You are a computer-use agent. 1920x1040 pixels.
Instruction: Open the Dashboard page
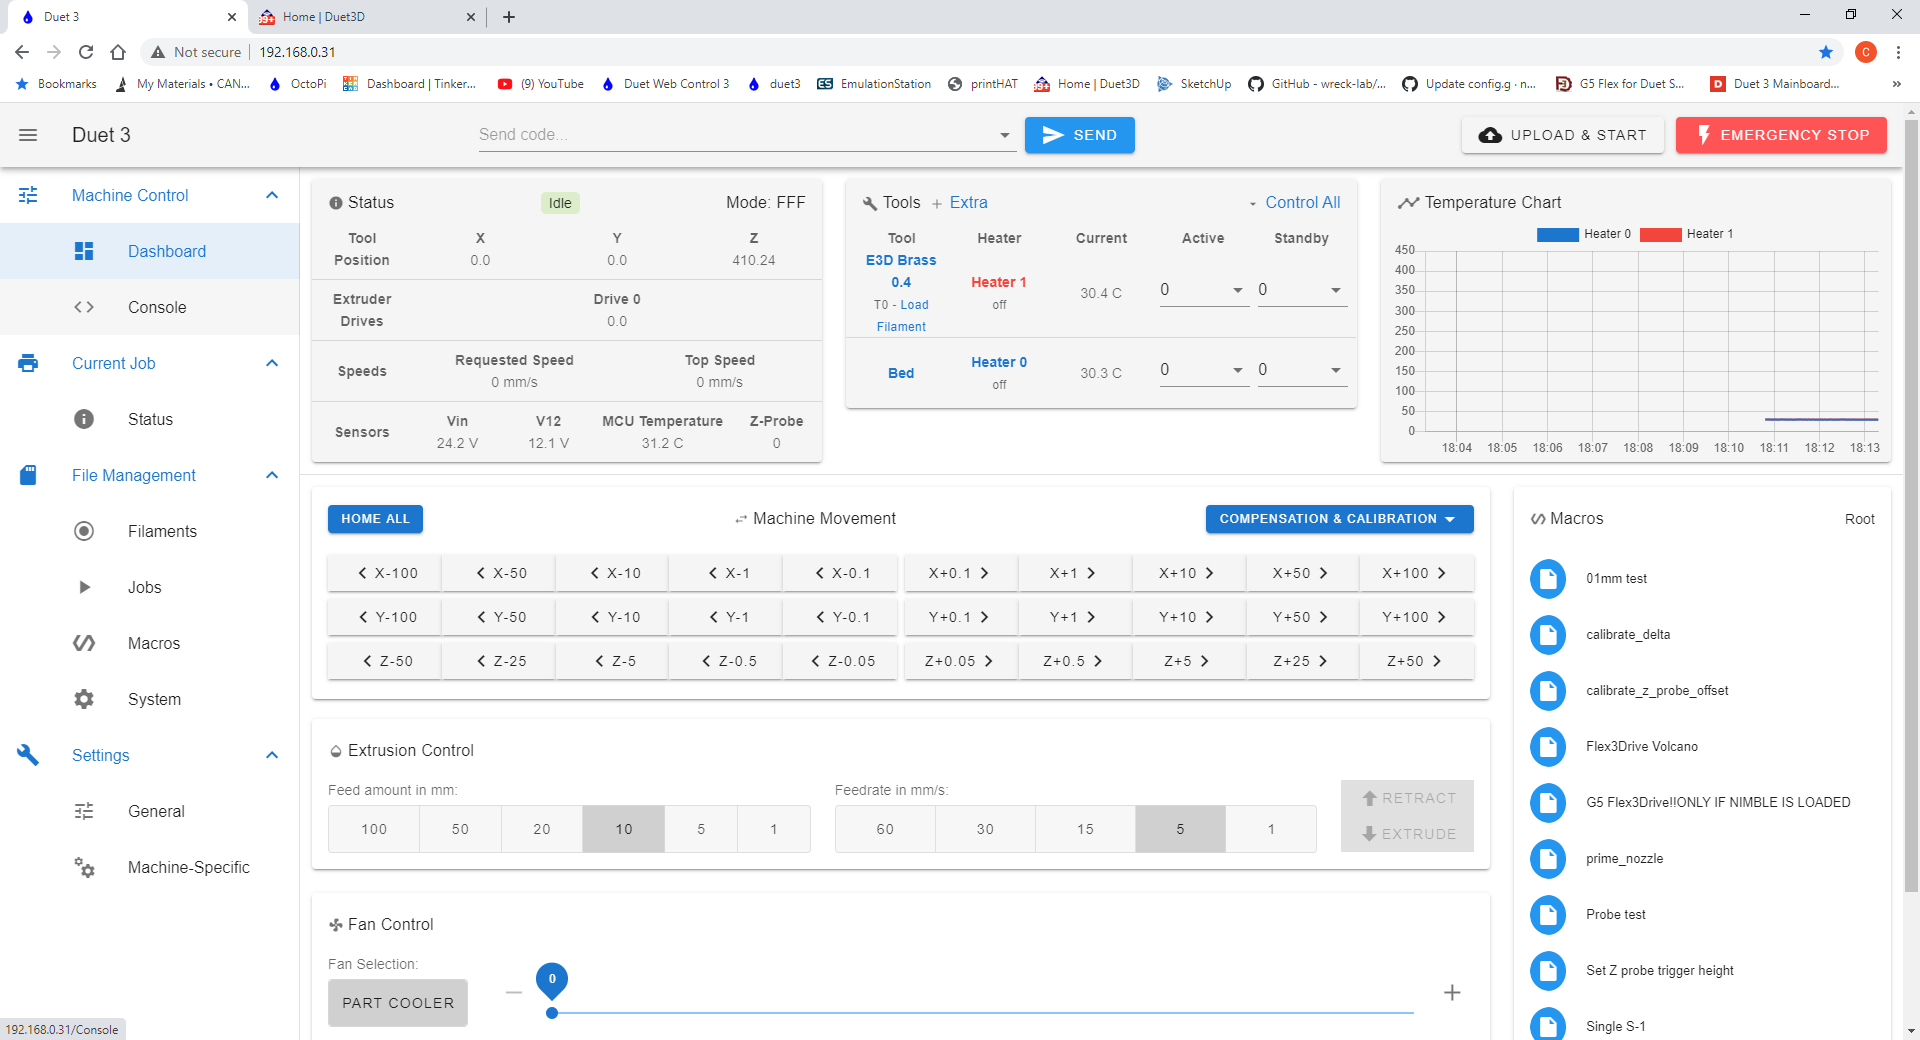click(x=150, y=251)
